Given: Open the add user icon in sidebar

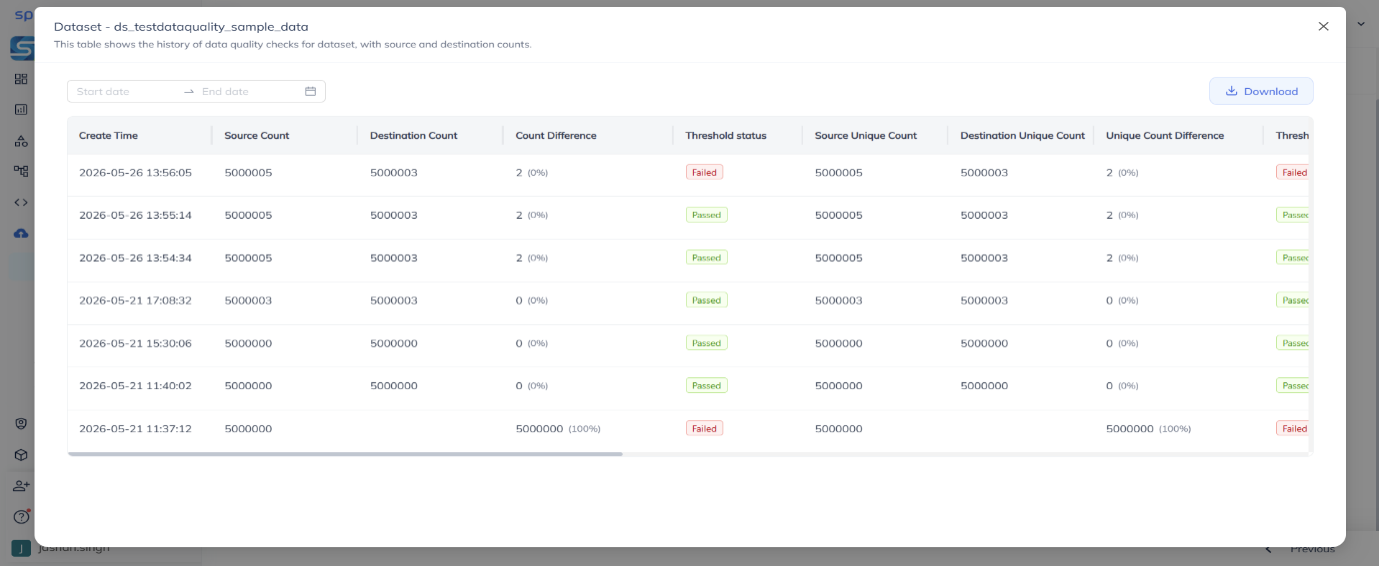Looking at the screenshot, I should 21,486.
